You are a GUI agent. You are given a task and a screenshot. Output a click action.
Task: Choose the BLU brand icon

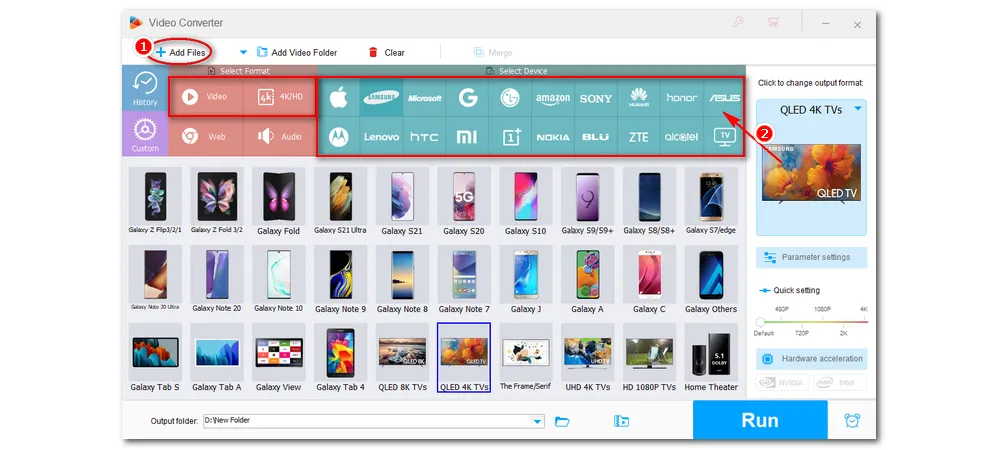pos(596,136)
